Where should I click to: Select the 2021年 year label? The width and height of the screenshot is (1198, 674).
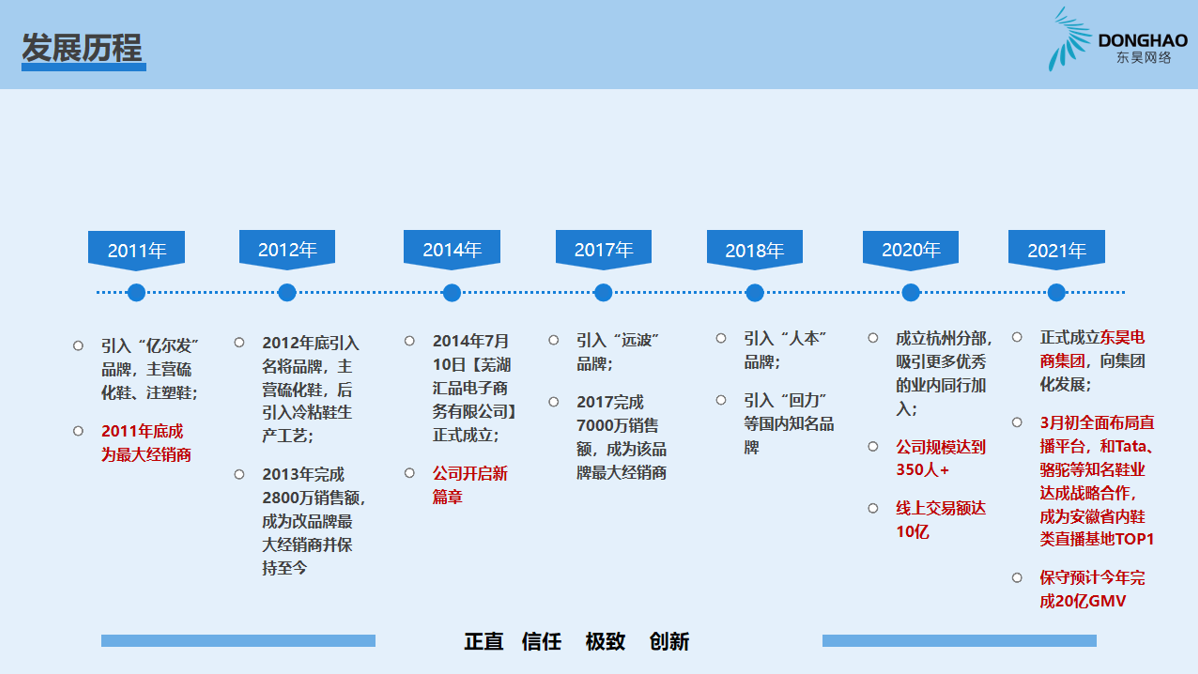(1056, 250)
